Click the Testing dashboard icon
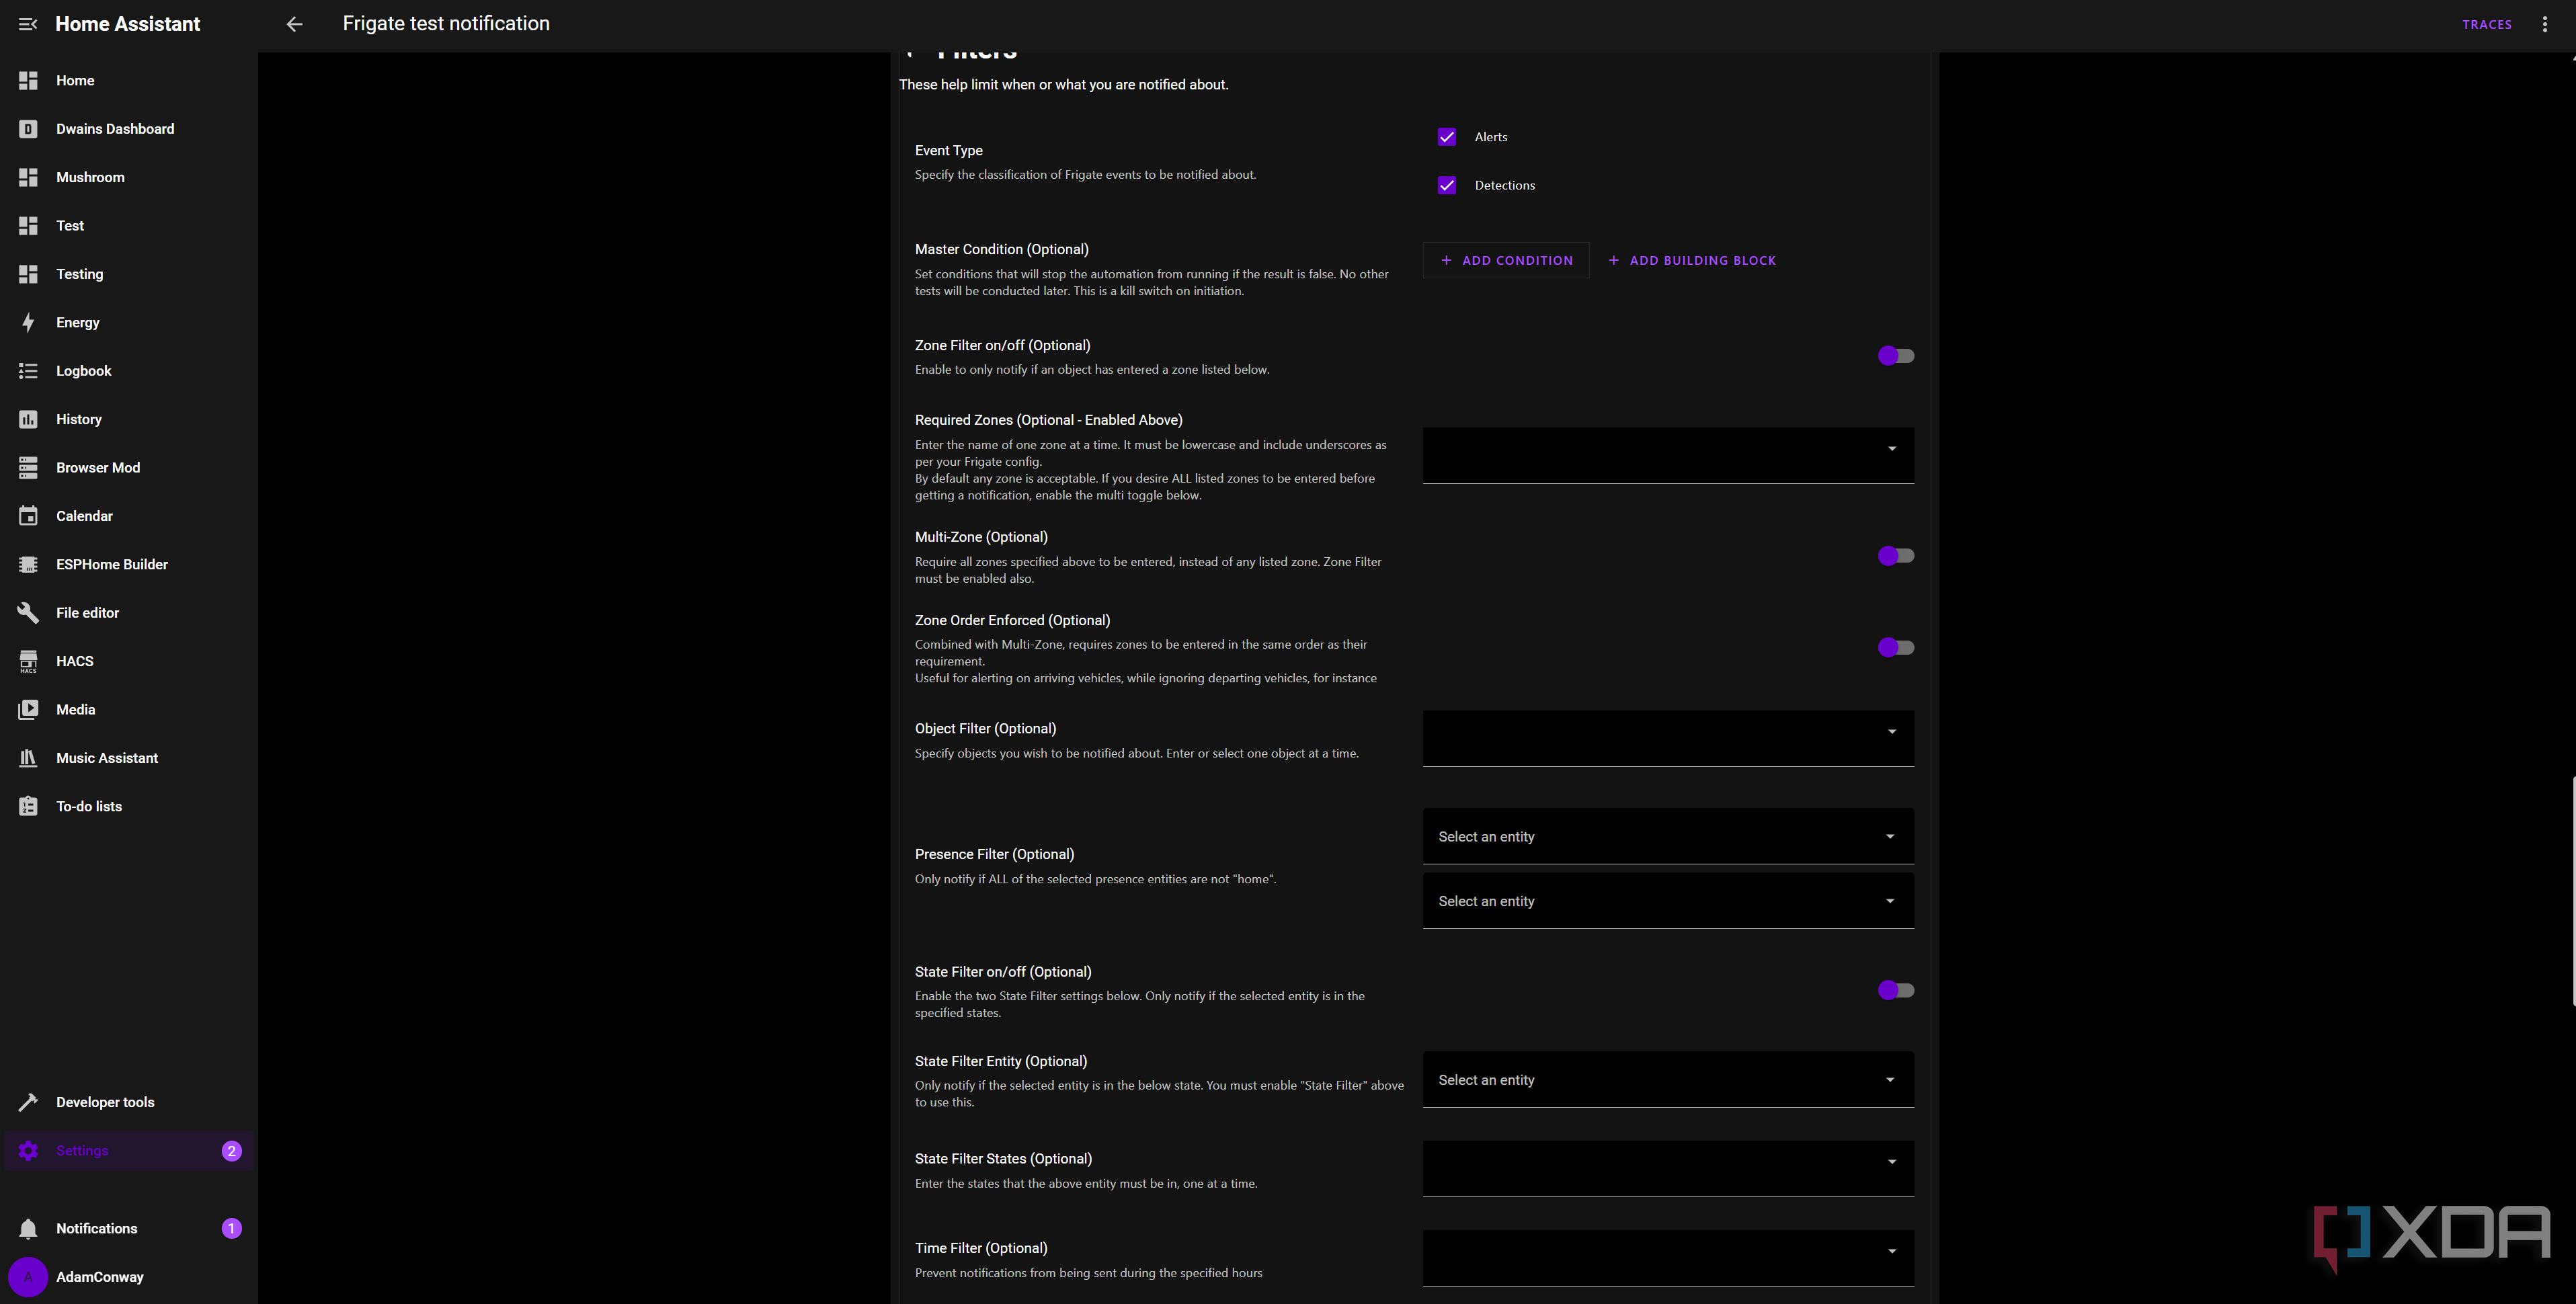This screenshot has height=1304, width=2576. click(x=28, y=274)
